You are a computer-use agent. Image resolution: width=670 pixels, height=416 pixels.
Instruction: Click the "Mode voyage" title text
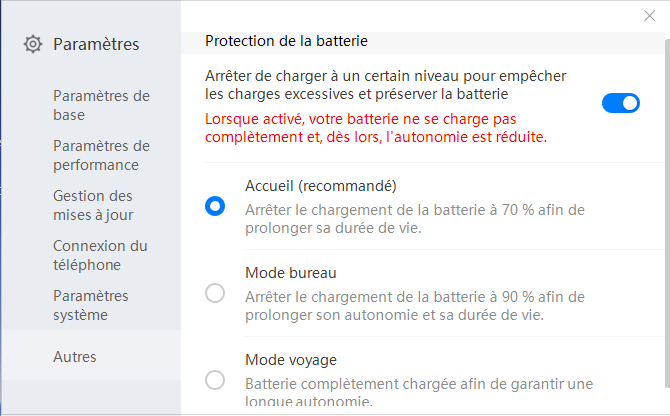coord(291,359)
